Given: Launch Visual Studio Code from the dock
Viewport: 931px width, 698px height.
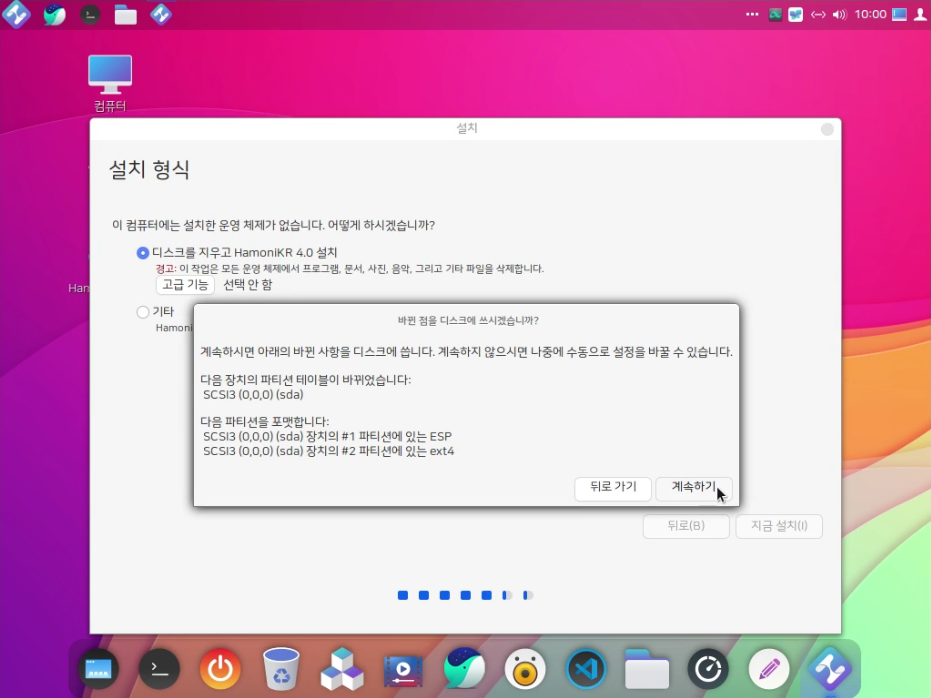Looking at the screenshot, I should 586,668.
